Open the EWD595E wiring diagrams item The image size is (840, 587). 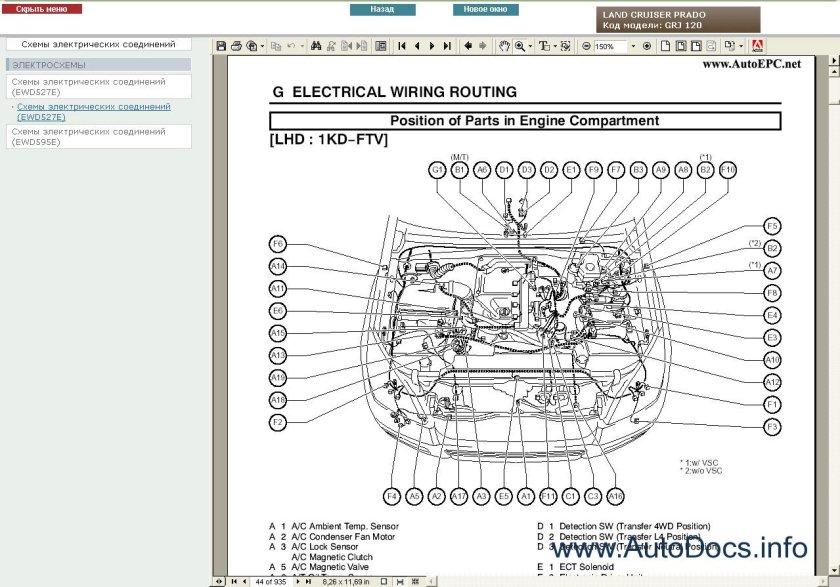[98, 136]
